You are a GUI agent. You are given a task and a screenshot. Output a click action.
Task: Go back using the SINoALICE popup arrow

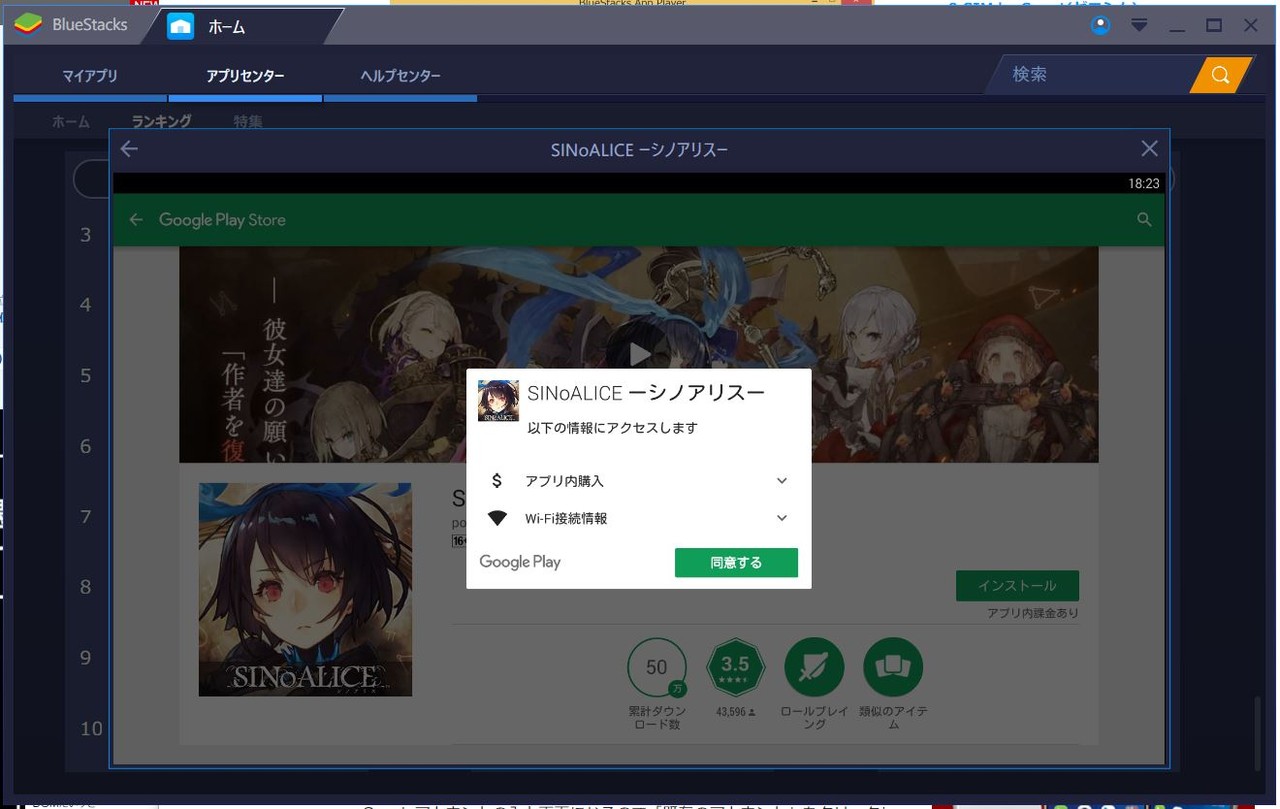[129, 149]
